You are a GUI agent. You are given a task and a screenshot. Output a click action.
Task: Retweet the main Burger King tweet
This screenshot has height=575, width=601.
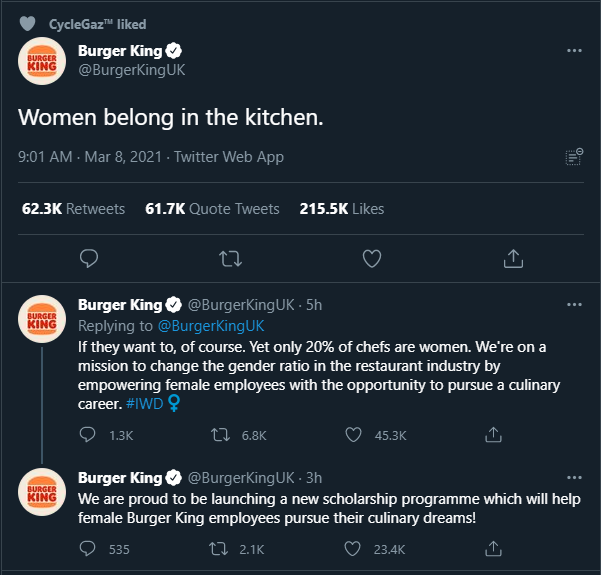point(230,258)
